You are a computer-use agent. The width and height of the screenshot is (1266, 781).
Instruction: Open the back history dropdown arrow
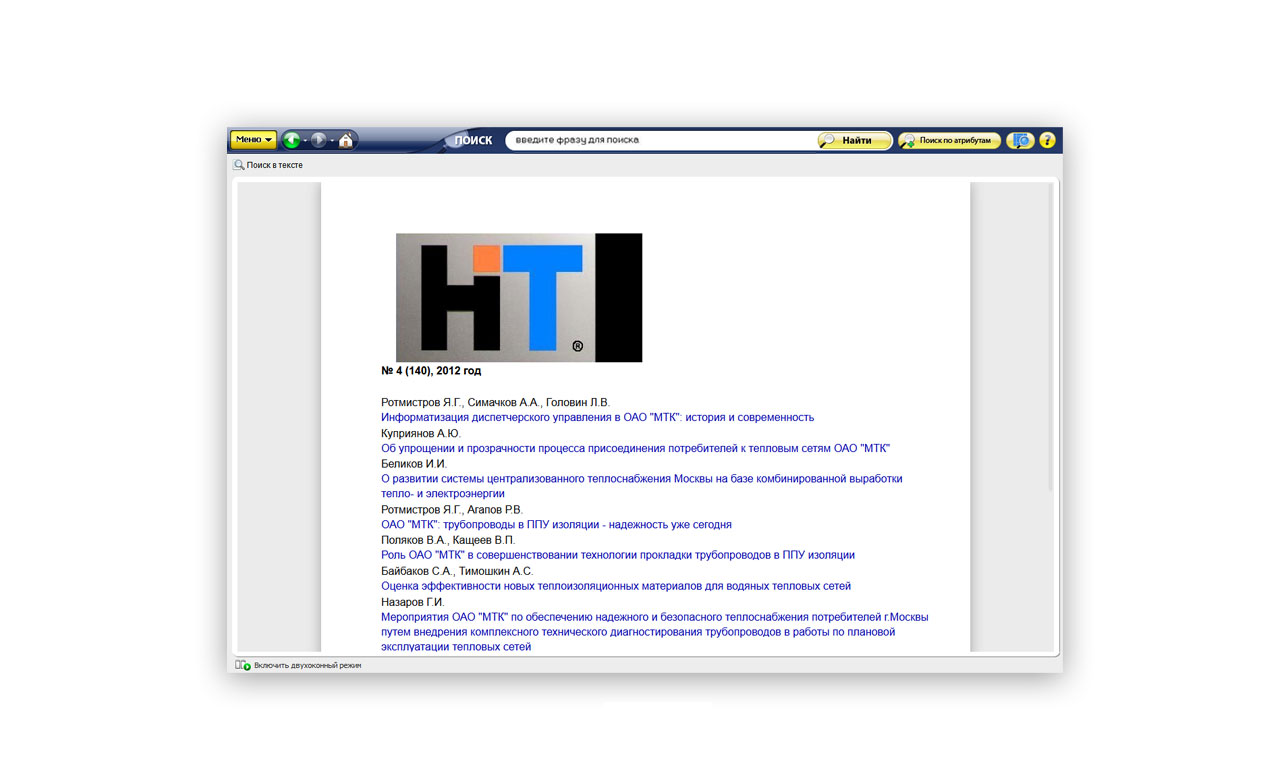(x=305, y=141)
